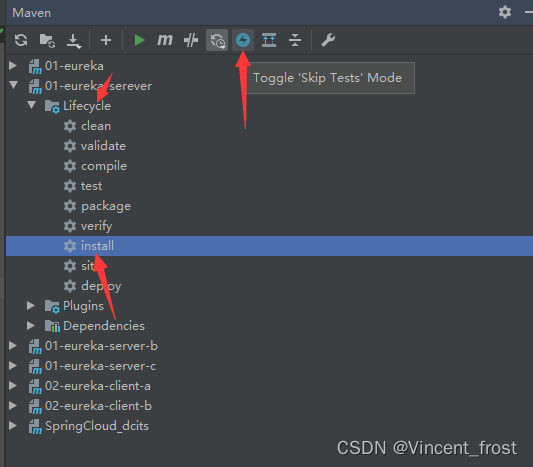Image resolution: width=533 pixels, height=467 pixels.
Task: Download sources and documentation icon
Action: point(73,41)
